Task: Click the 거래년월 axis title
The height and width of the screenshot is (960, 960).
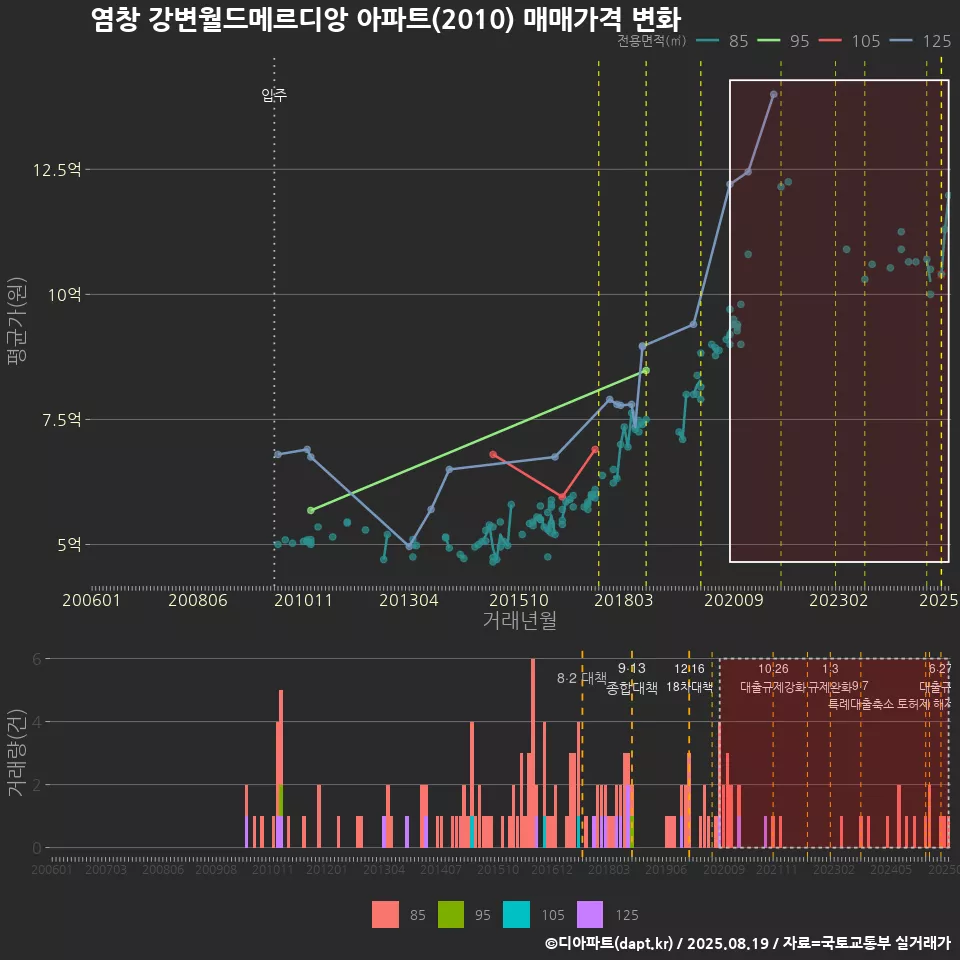Action: [x=519, y=620]
